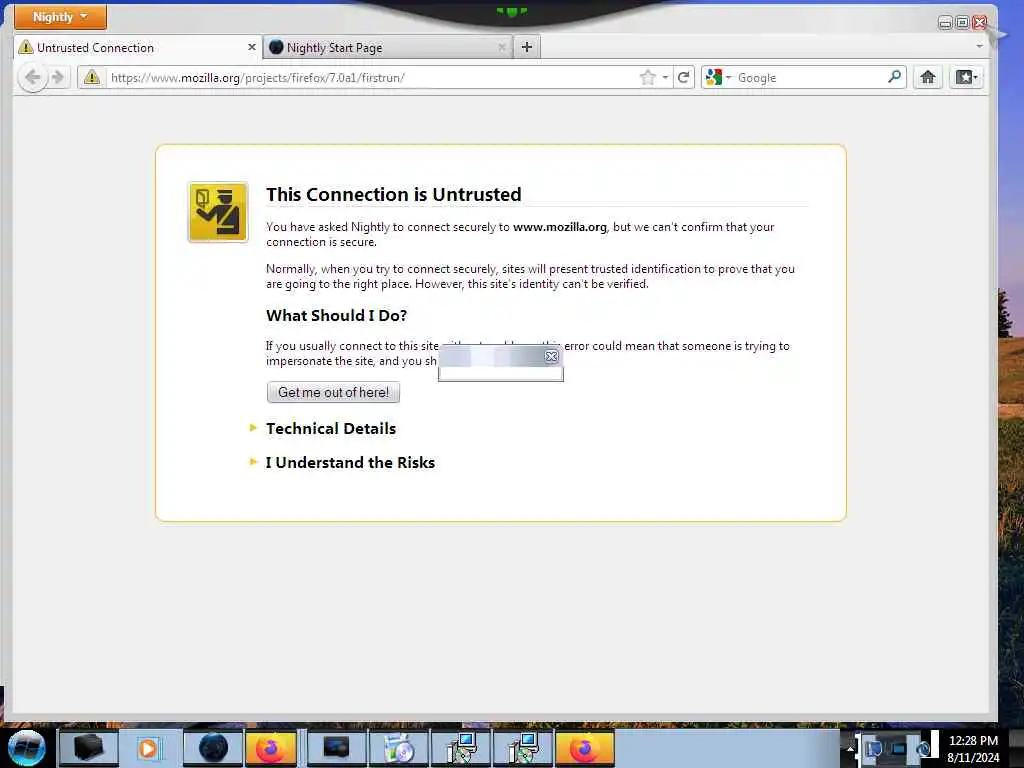1024x768 pixels.
Task: Open Windows Media Player from taskbar
Action: click(148, 748)
